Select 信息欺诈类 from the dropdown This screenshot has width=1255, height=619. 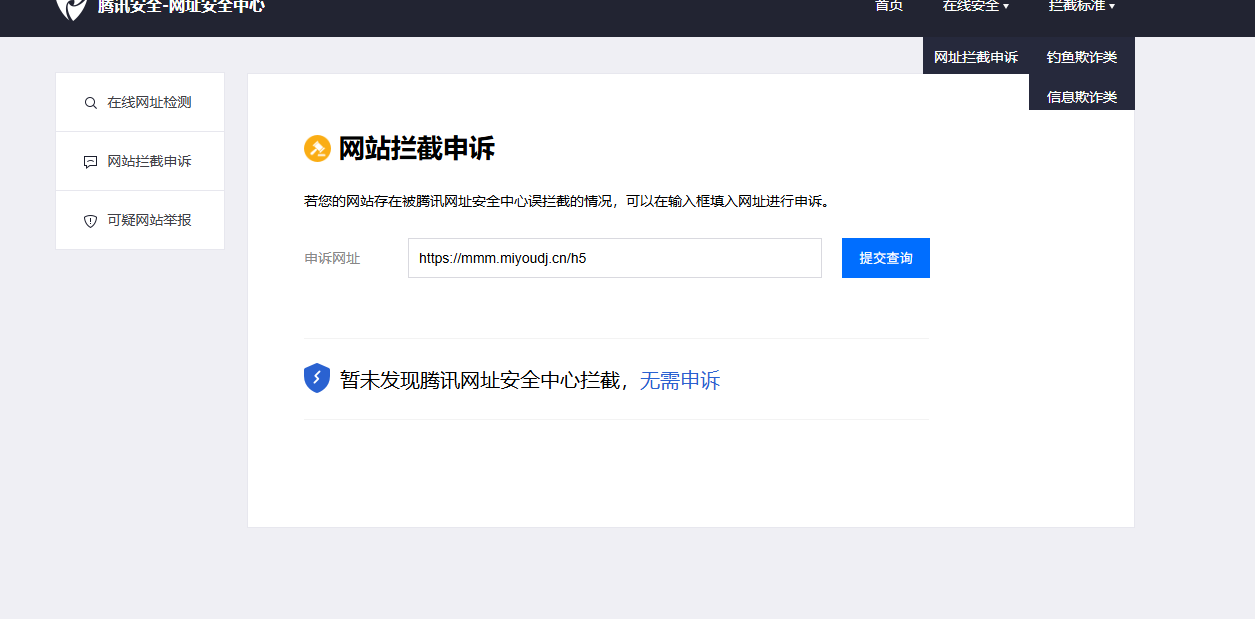[1082, 97]
